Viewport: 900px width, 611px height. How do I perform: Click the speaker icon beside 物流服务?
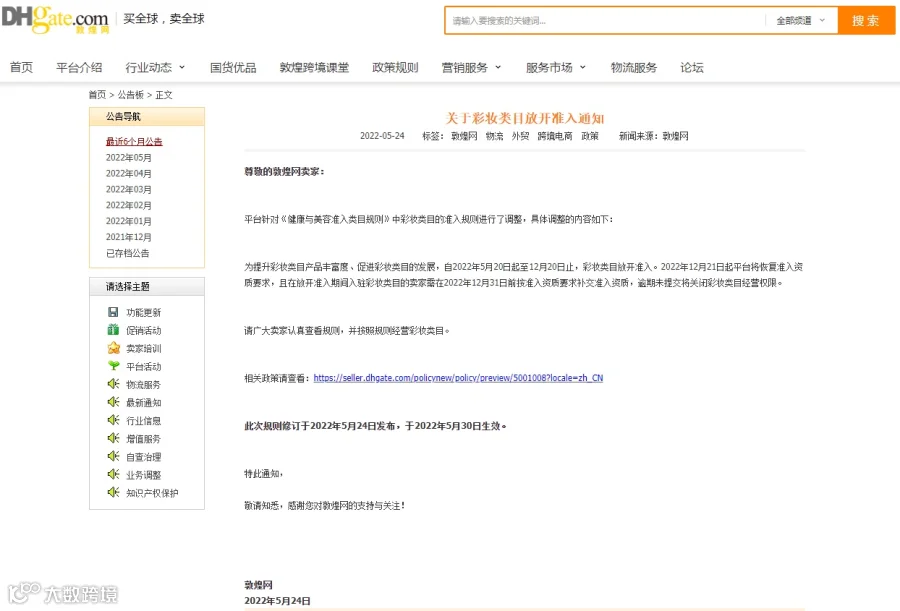point(113,384)
